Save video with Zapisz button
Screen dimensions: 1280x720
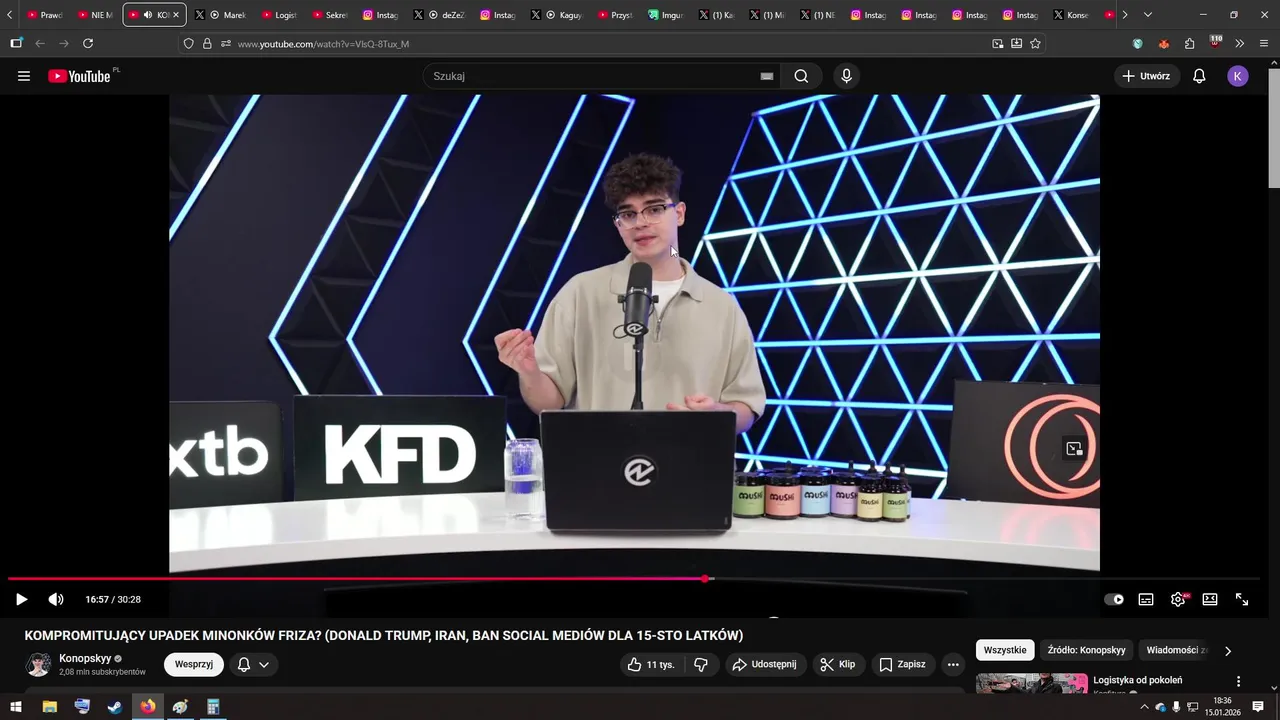coord(902,664)
